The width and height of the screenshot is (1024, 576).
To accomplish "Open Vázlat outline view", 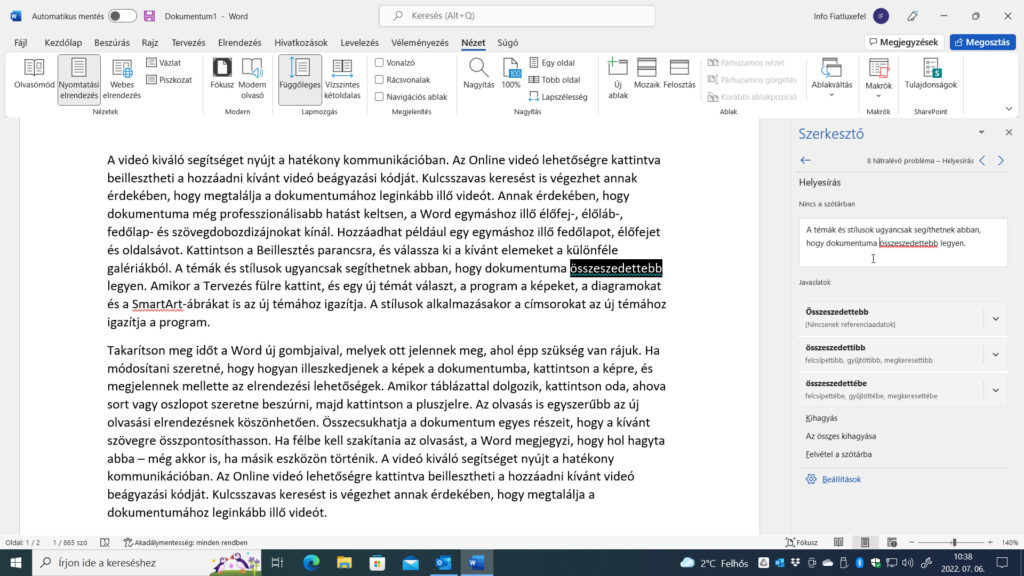I will point(164,63).
